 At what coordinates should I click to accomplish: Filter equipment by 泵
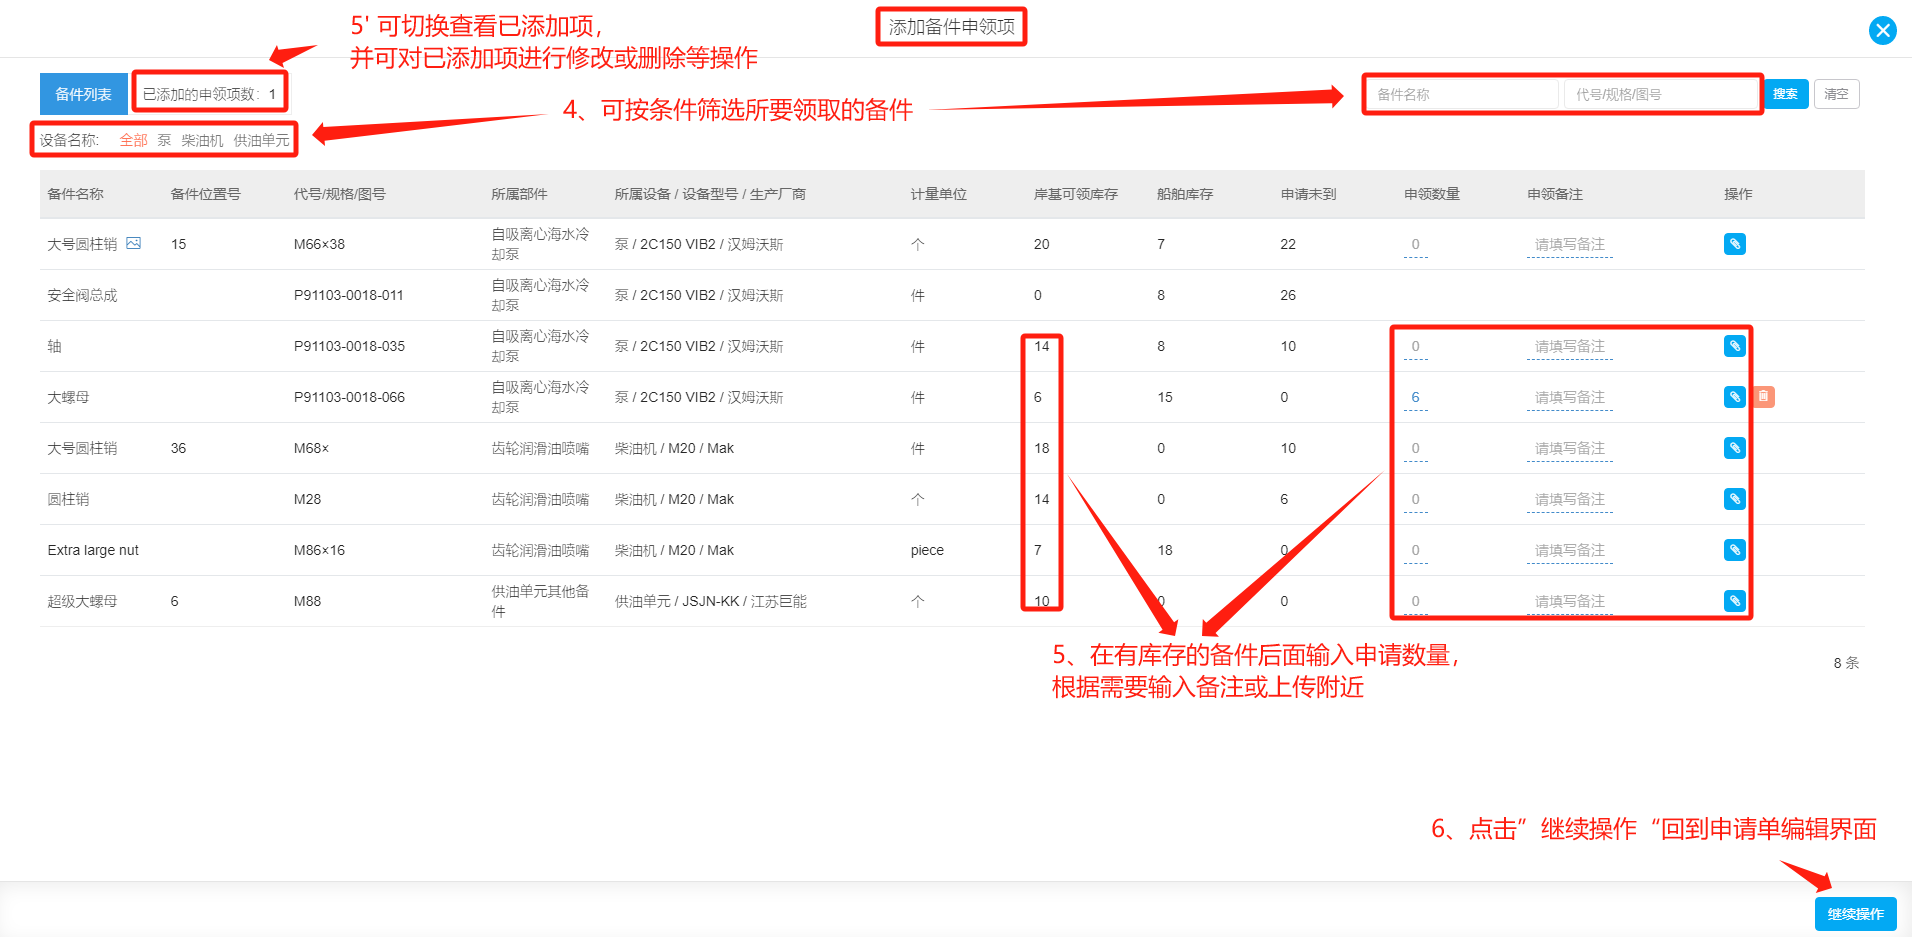tap(164, 140)
